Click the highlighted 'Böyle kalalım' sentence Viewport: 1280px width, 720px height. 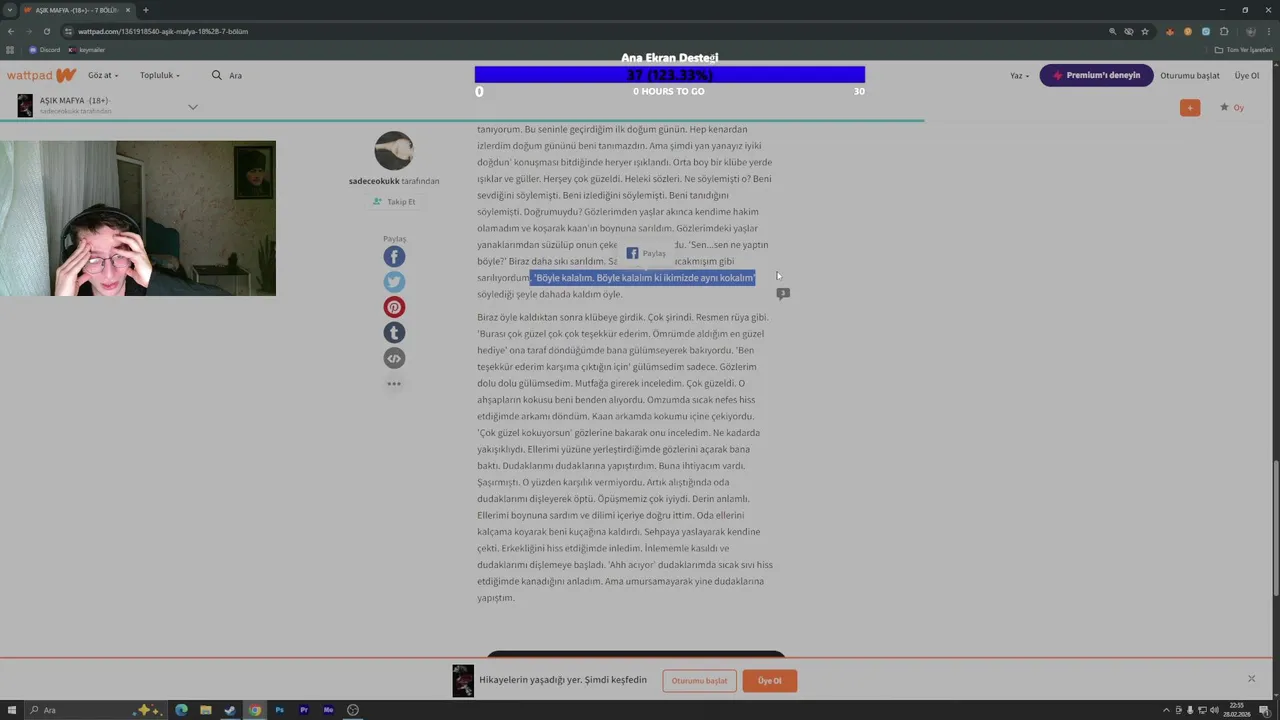pyautogui.click(x=642, y=278)
